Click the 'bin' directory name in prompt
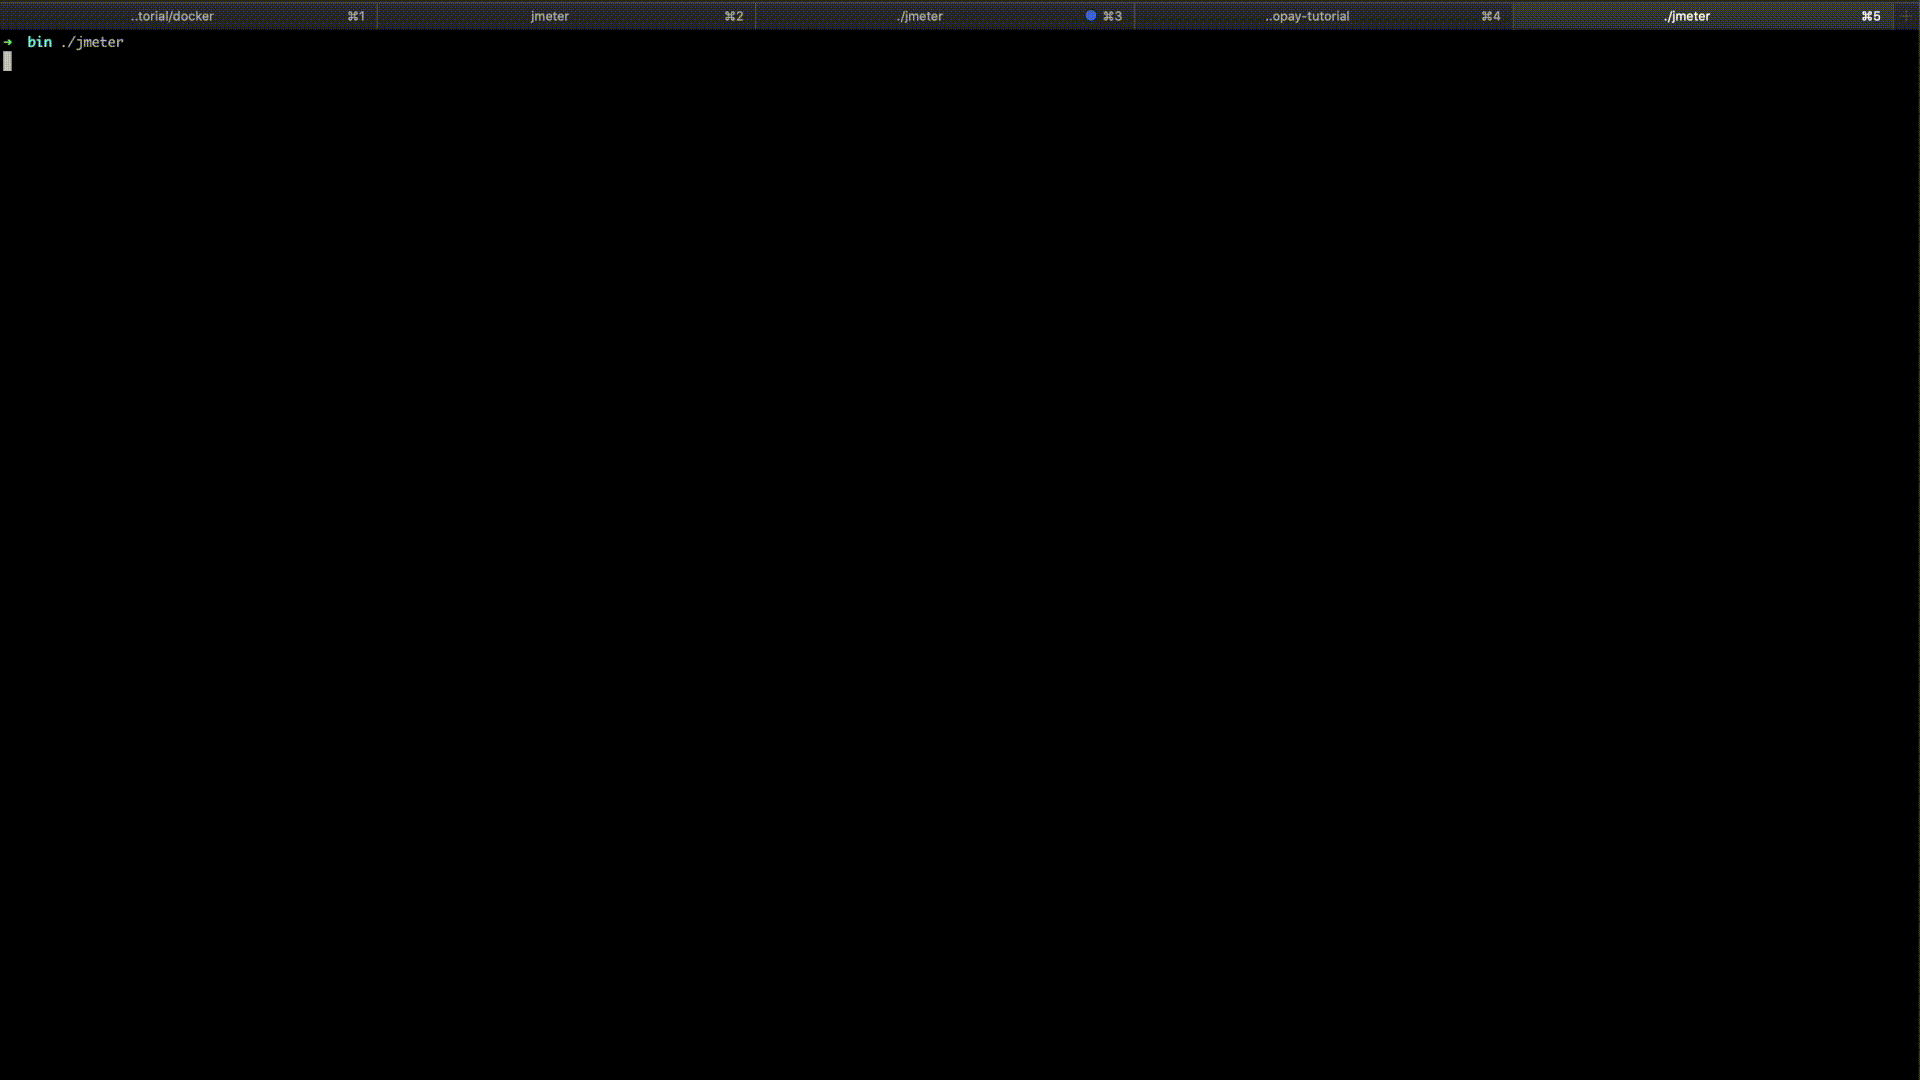The width and height of the screenshot is (1920, 1080). pos(39,42)
